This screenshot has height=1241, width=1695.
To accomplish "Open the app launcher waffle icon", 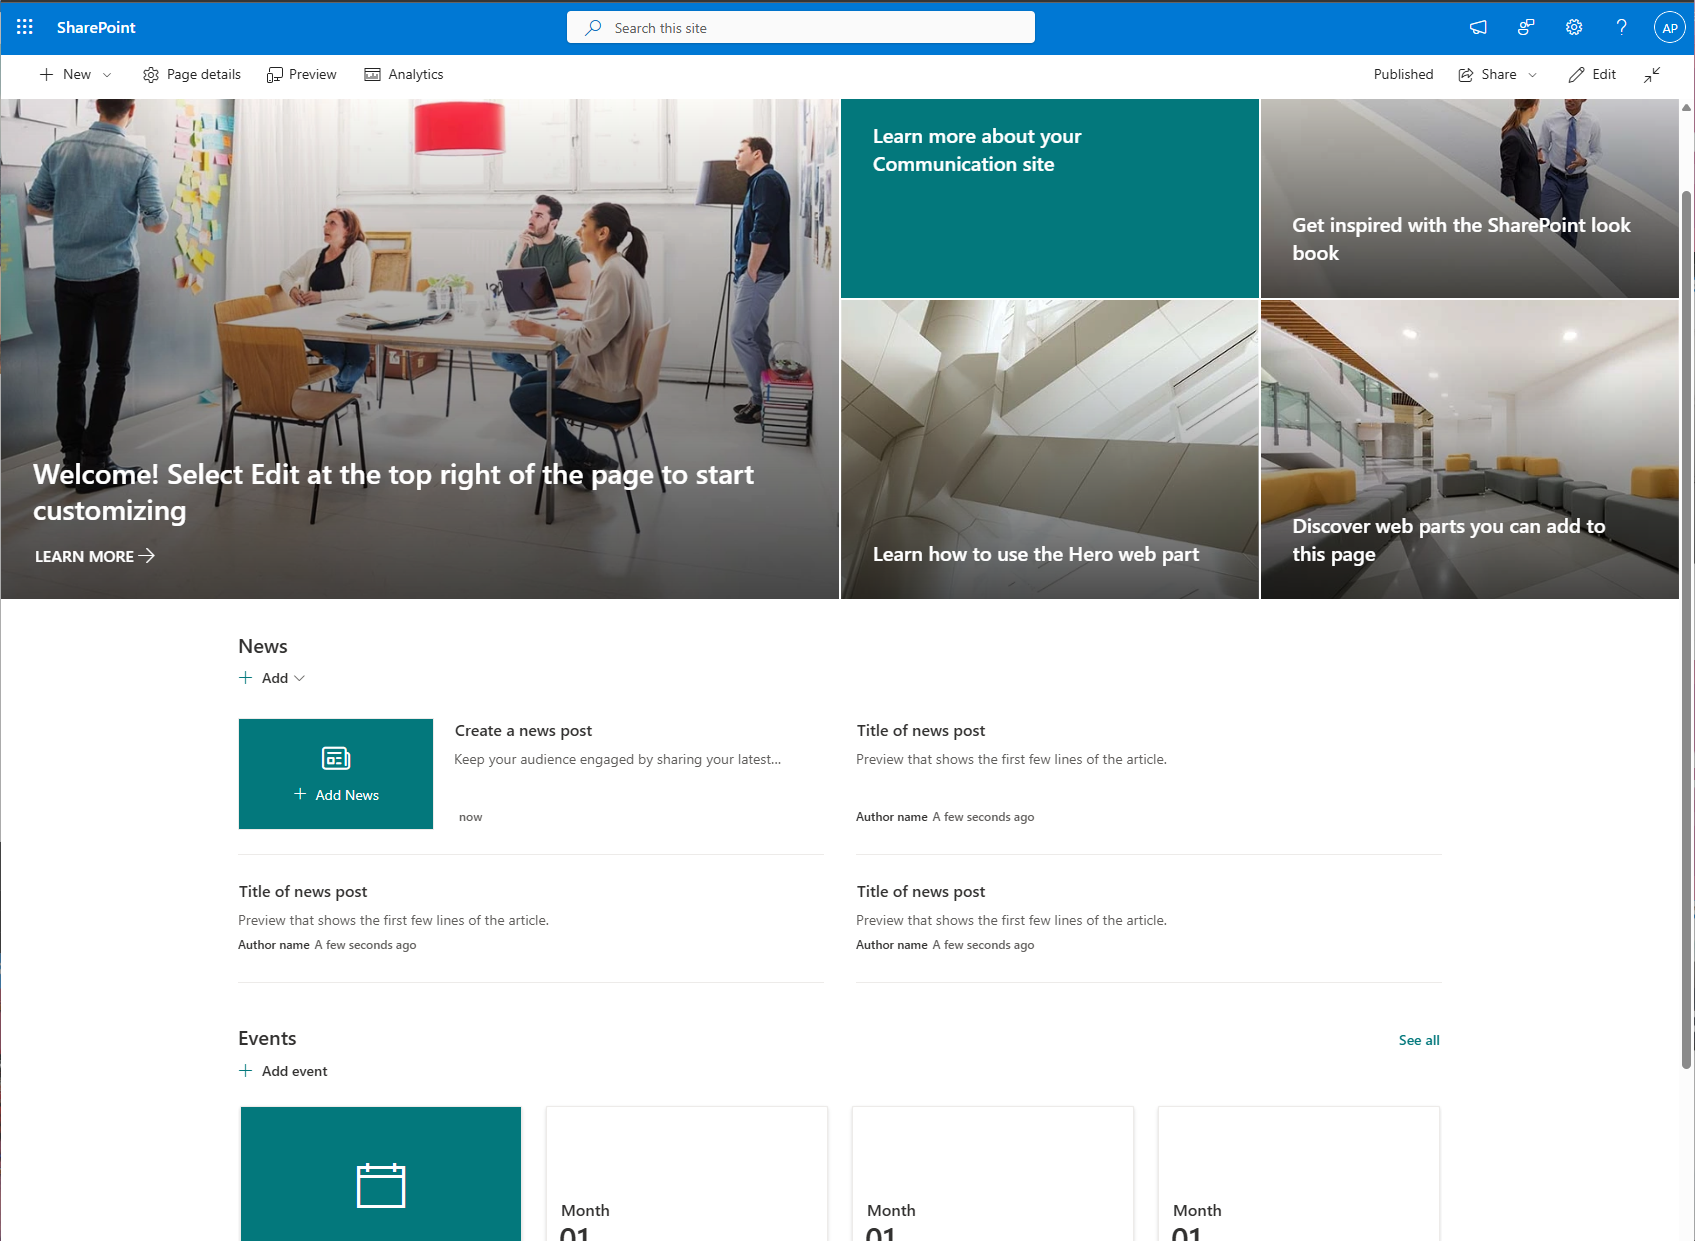I will pos(25,27).
